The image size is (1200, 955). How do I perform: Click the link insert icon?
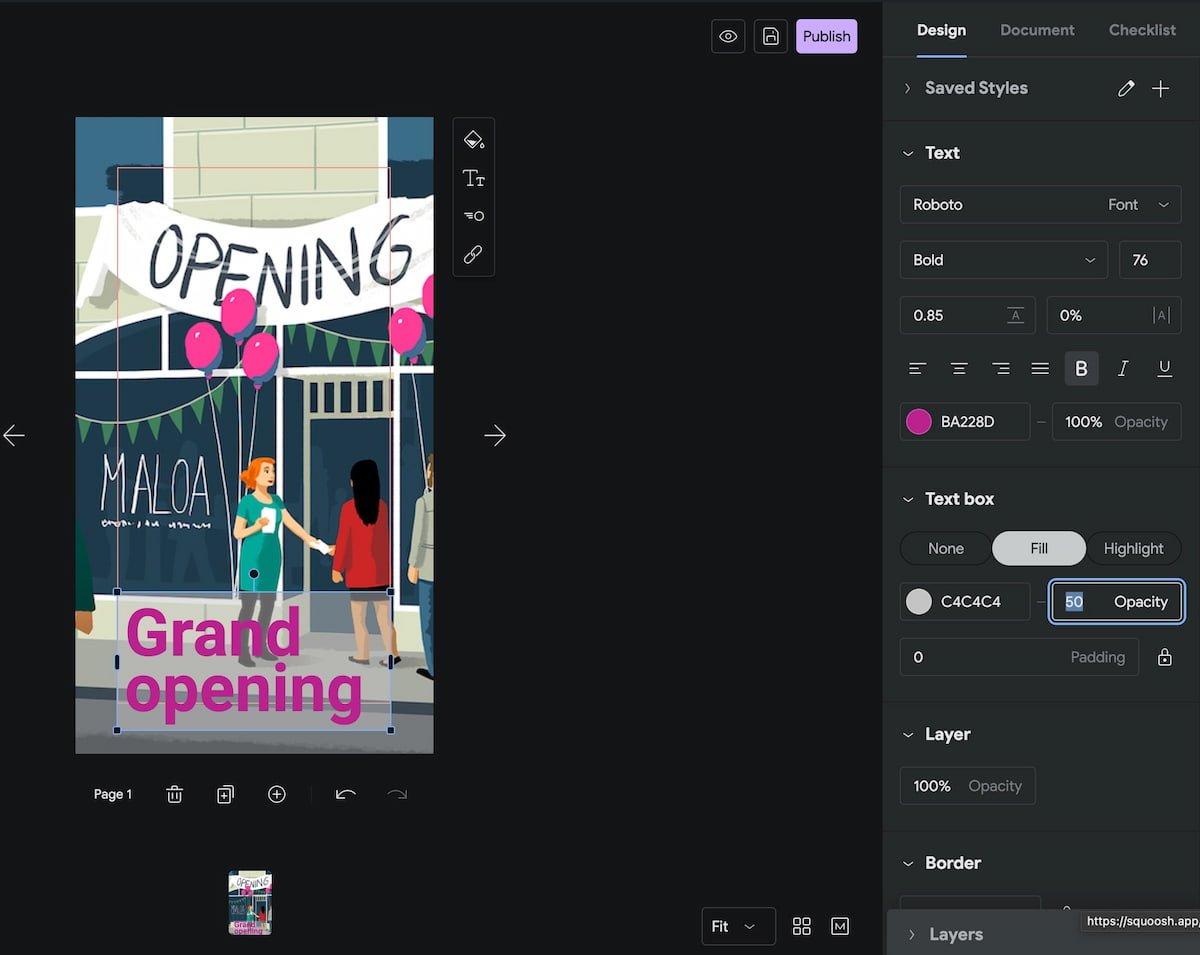click(474, 255)
